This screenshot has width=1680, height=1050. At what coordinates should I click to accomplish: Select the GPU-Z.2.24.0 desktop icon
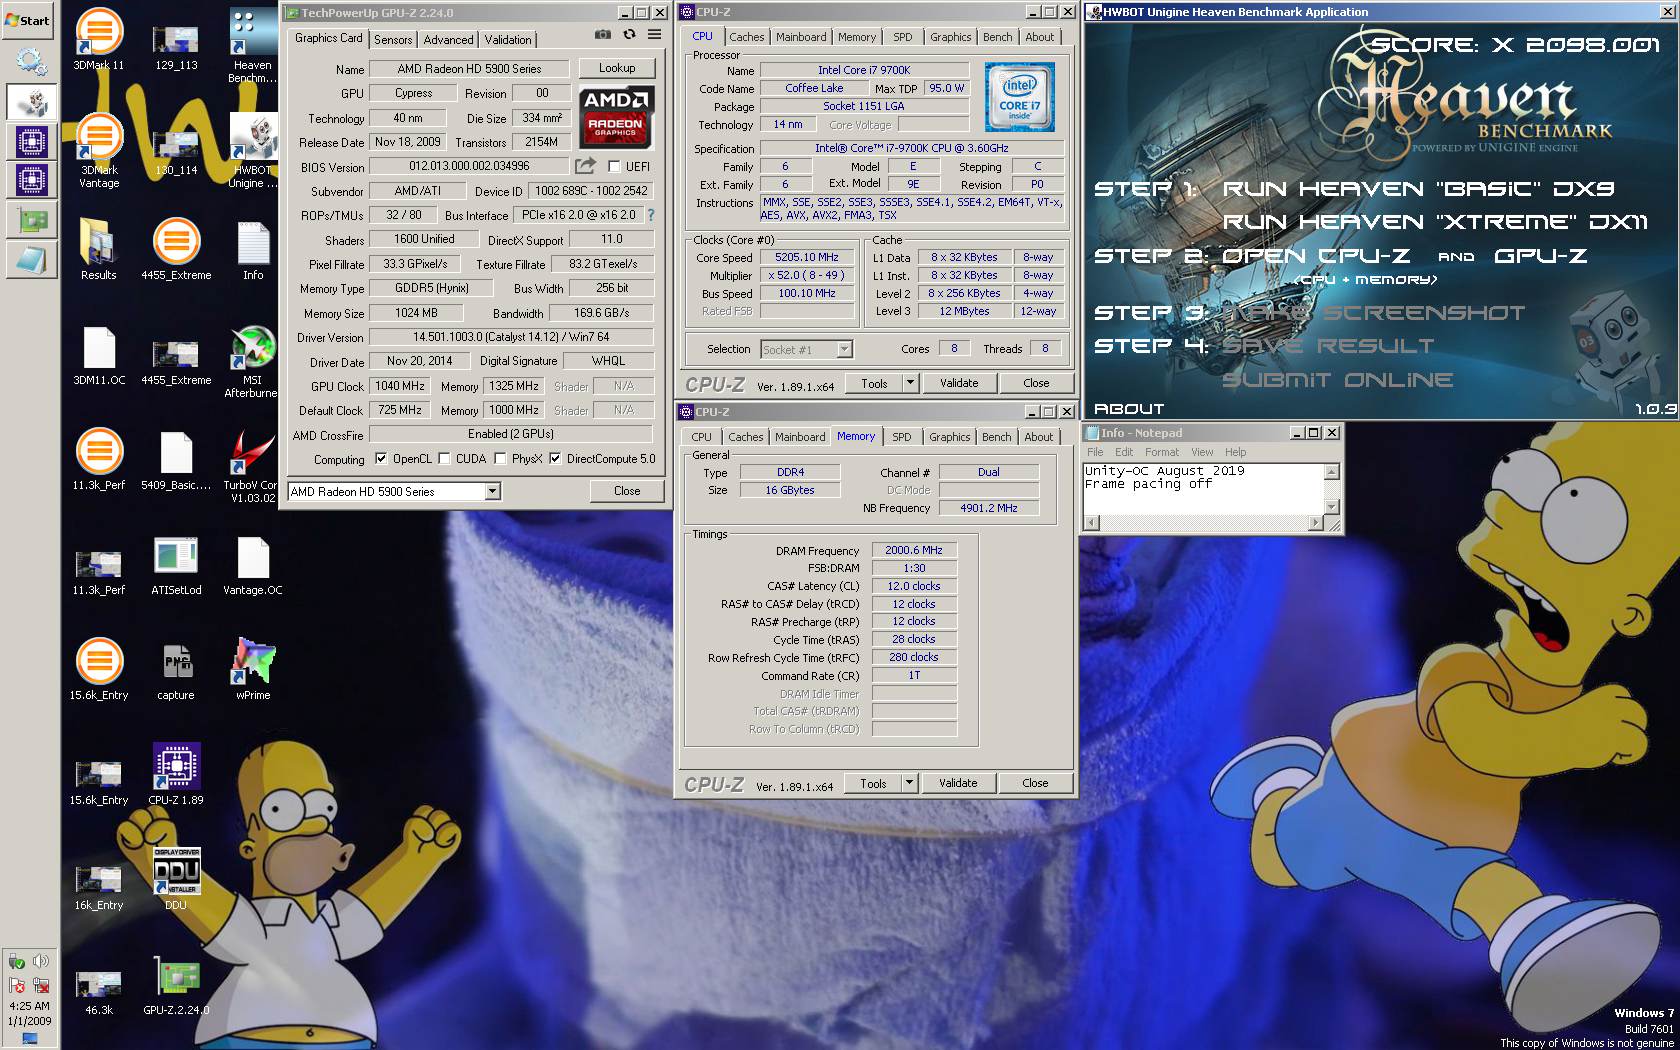tap(176, 986)
